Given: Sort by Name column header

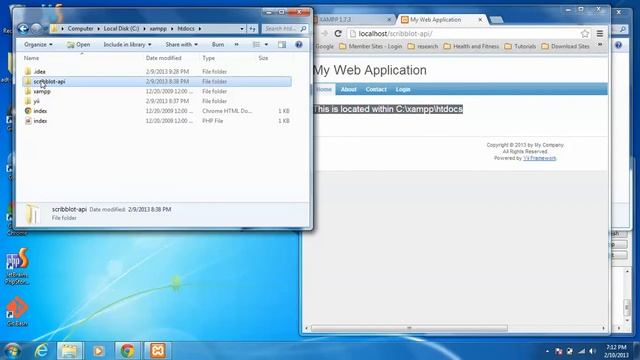Looking at the screenshot, I should tap(31, 58).
